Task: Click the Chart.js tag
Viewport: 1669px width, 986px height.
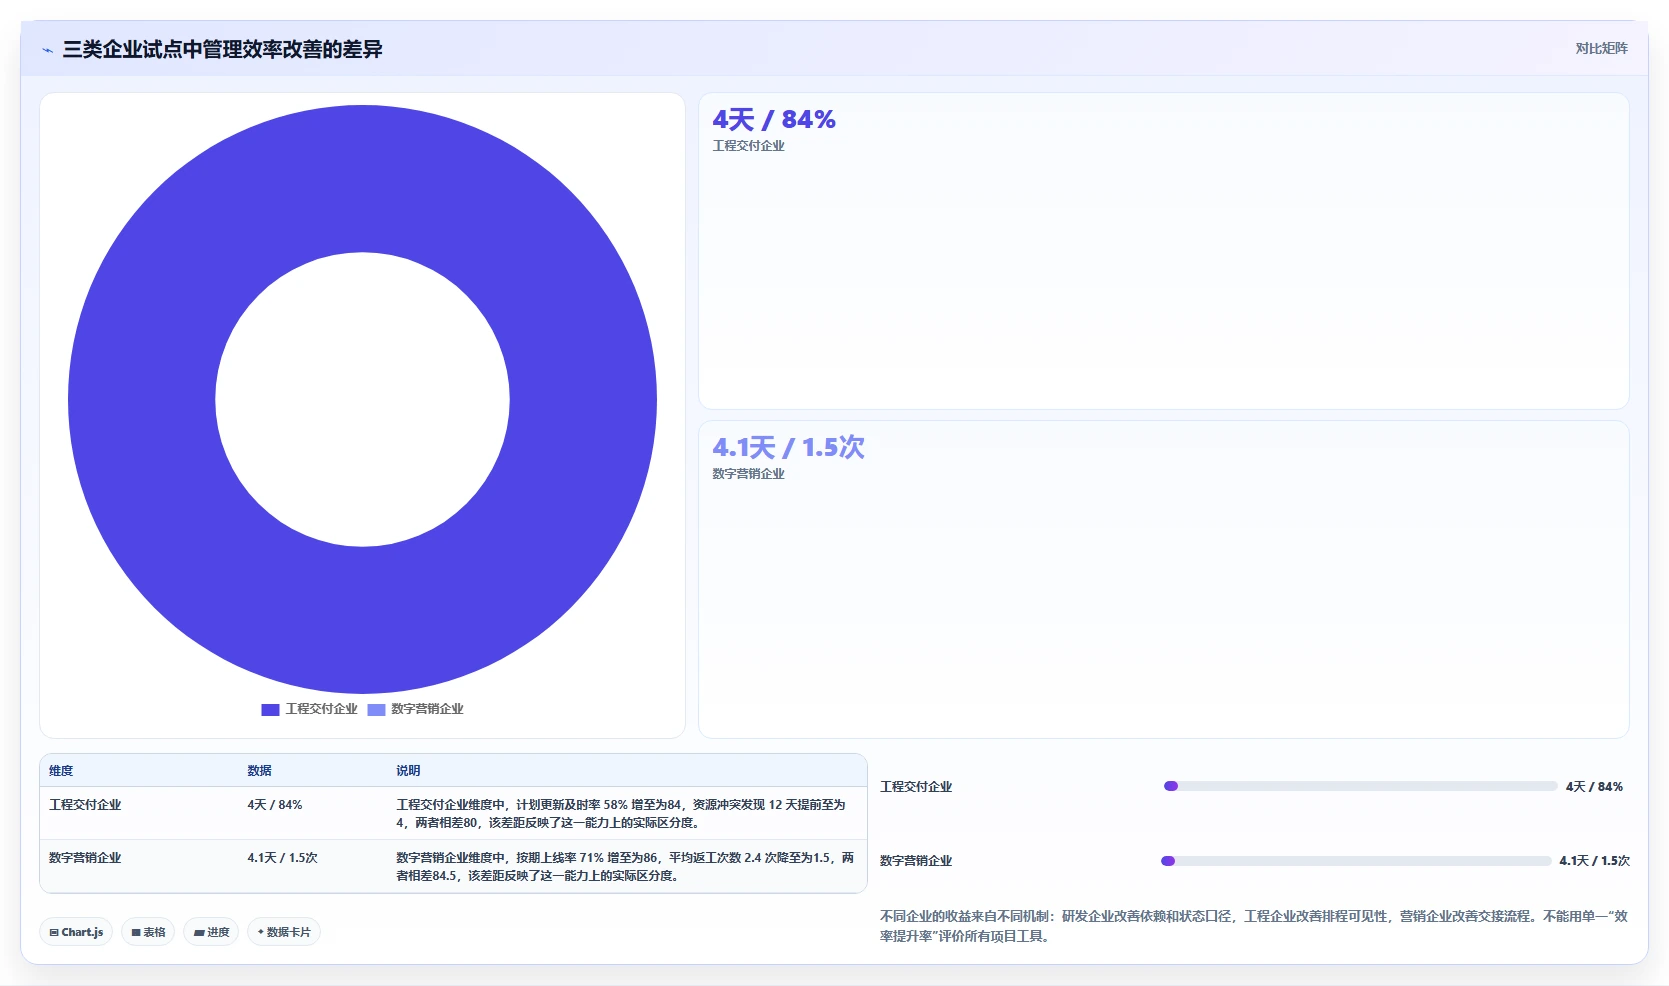Action: pyautogui.click(x=76, y=932)
